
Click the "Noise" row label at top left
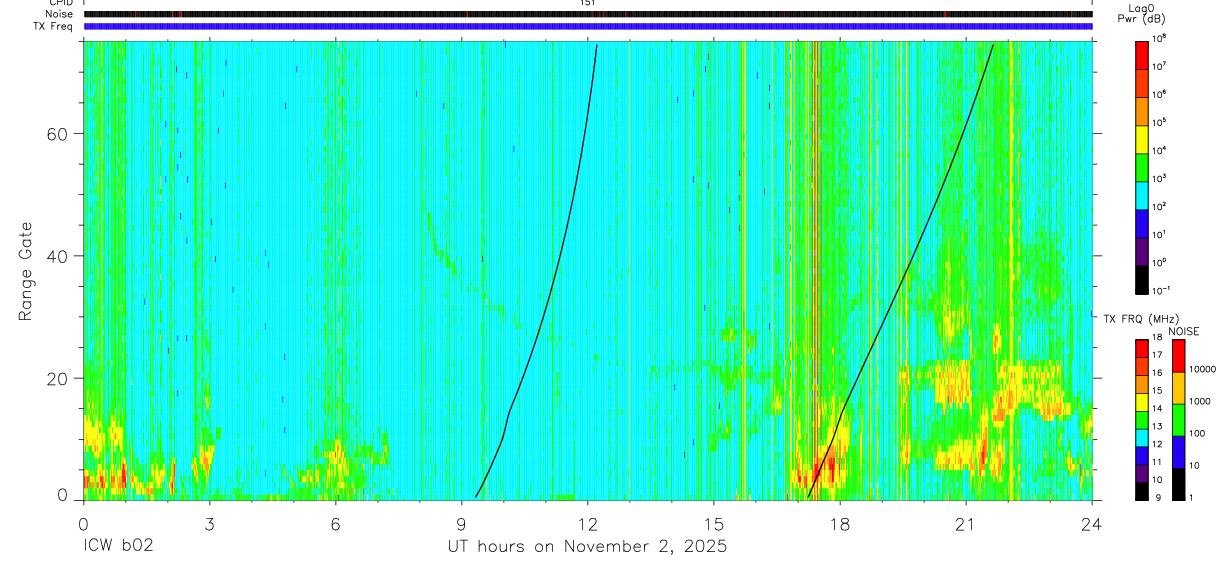click(x=59, y=14)
